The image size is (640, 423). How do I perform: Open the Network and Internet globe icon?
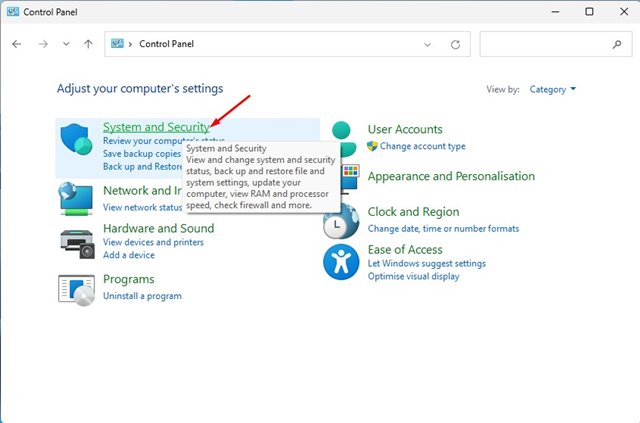[x=76, y=199]
